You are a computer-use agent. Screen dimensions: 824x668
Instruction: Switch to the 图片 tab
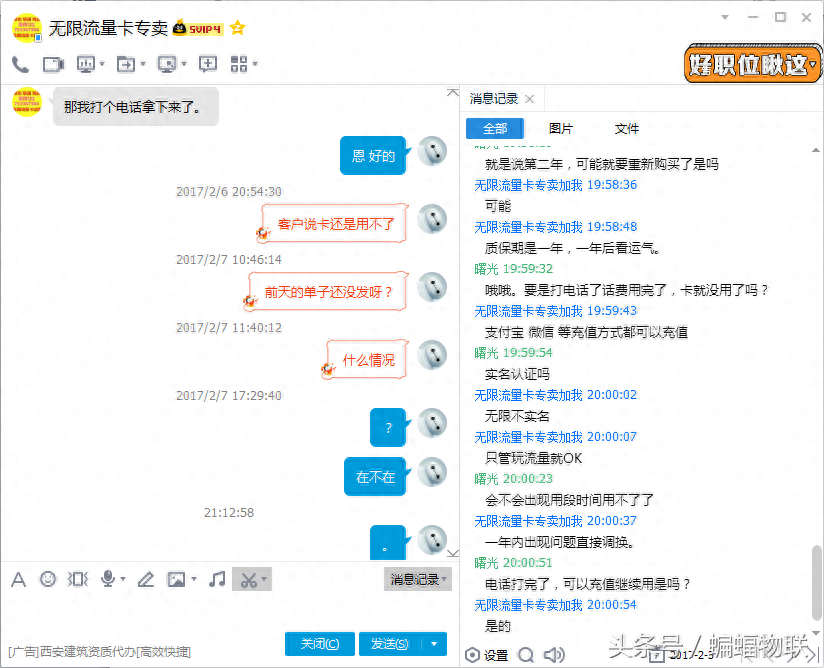click(561, 128)
